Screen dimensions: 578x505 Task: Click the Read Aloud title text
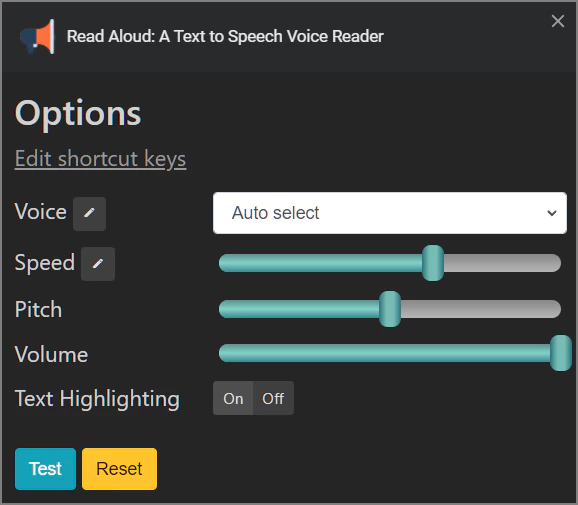pos(225,36)
